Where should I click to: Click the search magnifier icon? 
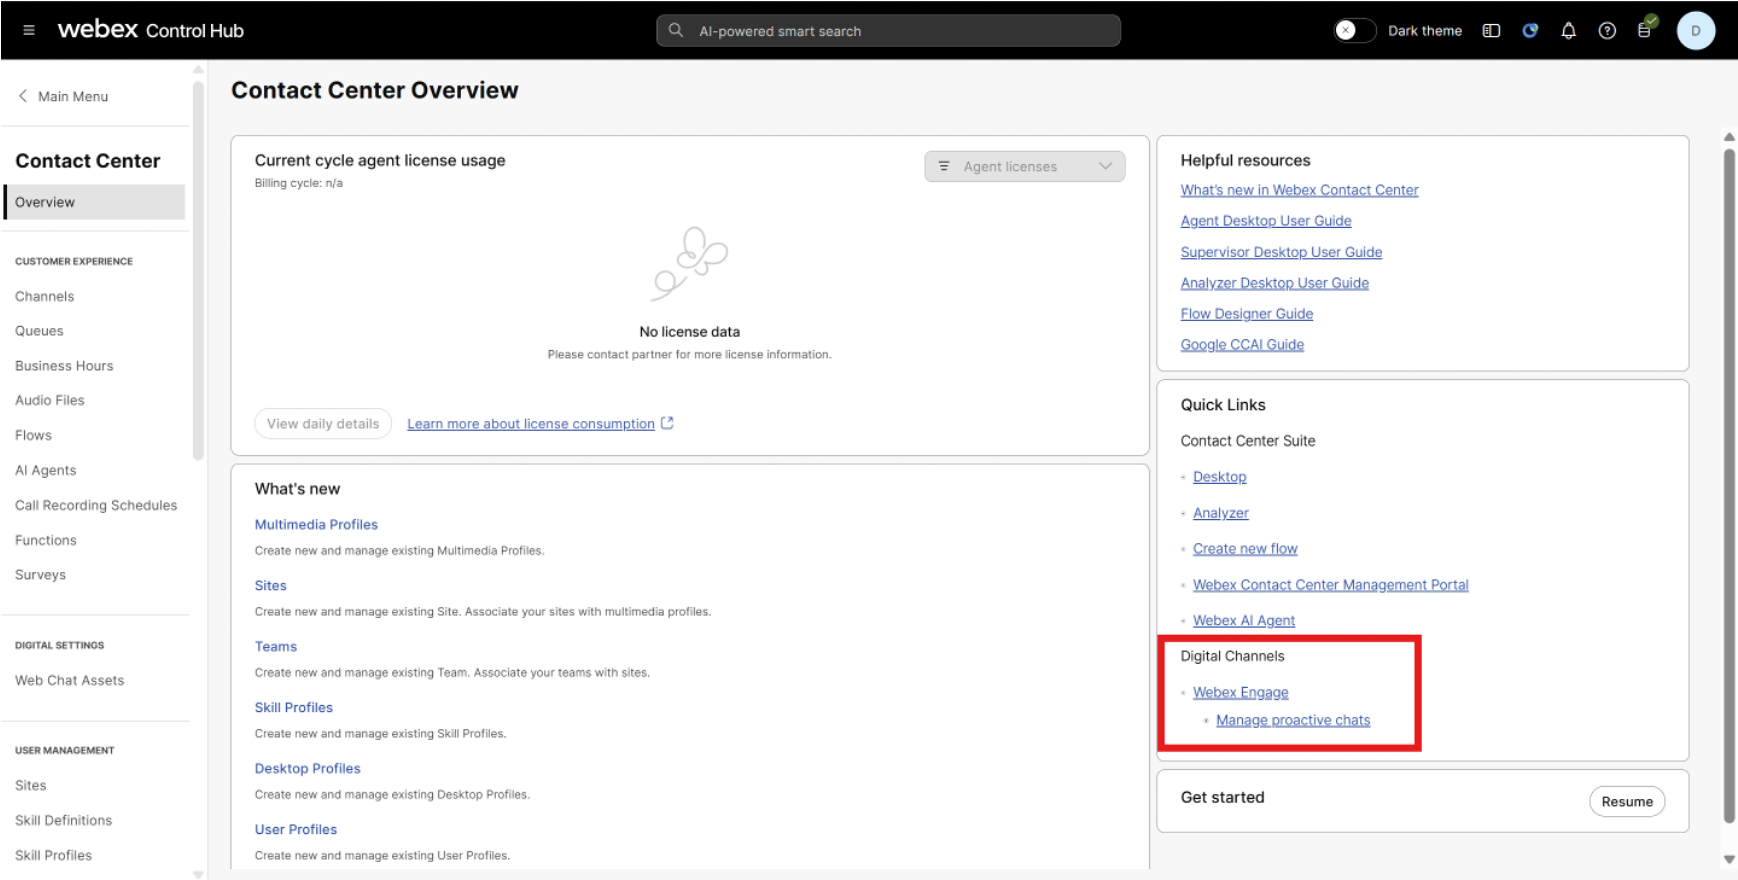[676, 30]
